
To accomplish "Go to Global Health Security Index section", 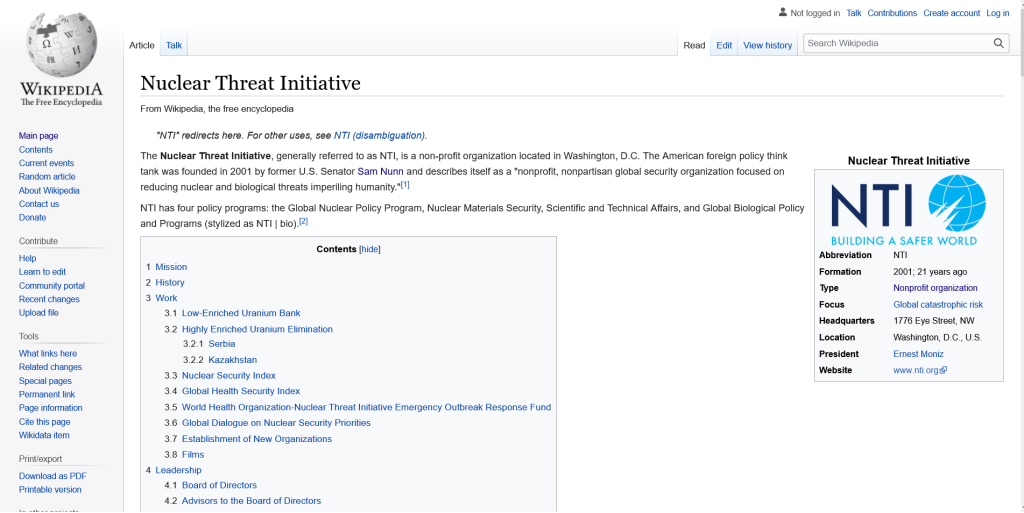I will (241, 392).
